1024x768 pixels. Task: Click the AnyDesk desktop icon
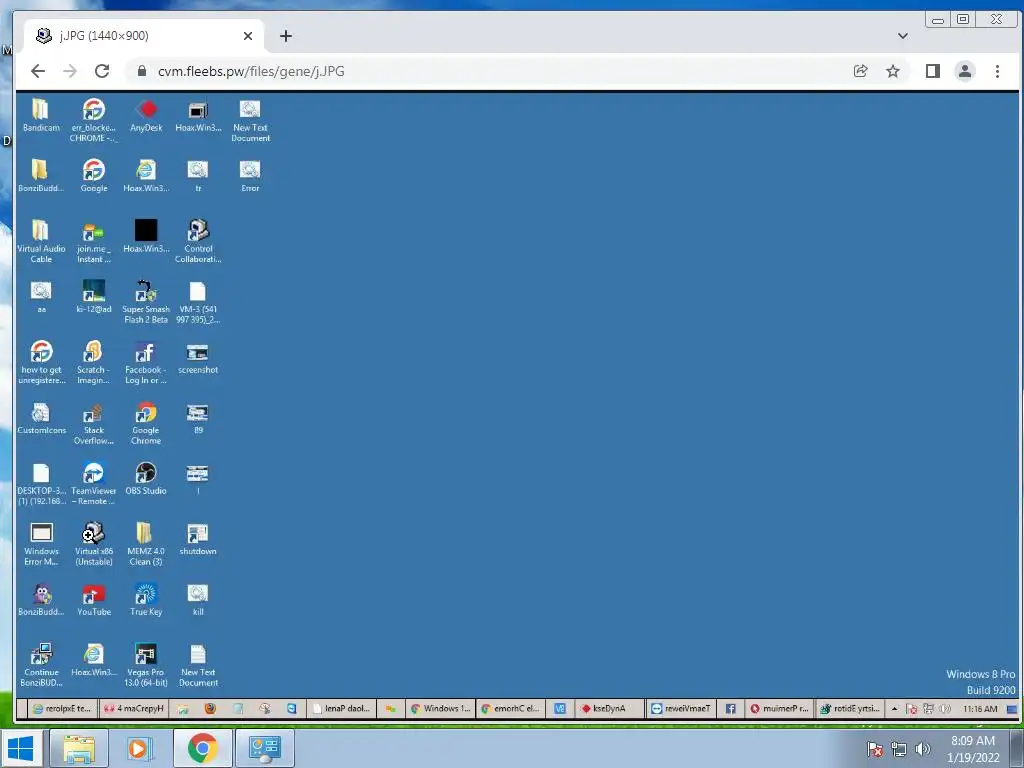[x=146, y=116]
